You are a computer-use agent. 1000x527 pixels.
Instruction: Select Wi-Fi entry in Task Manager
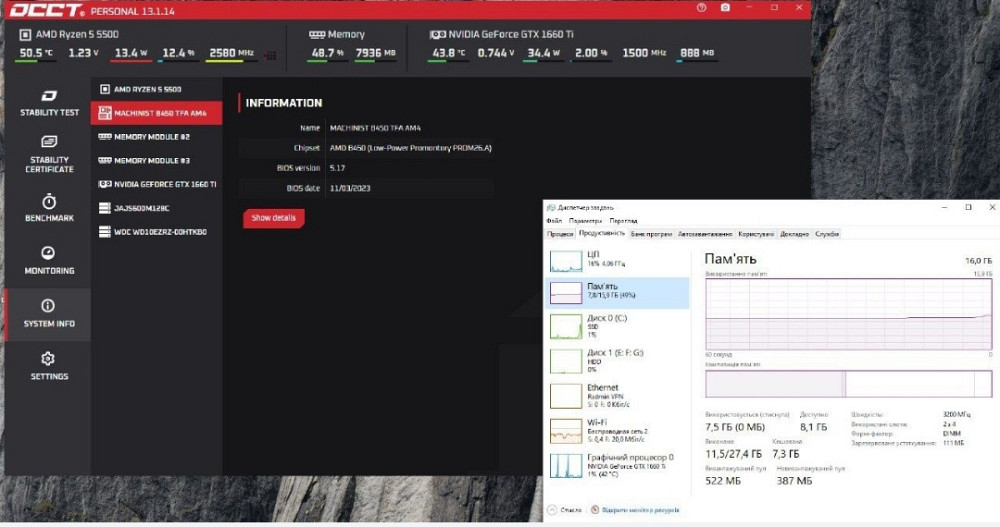(x=617, y=431)
